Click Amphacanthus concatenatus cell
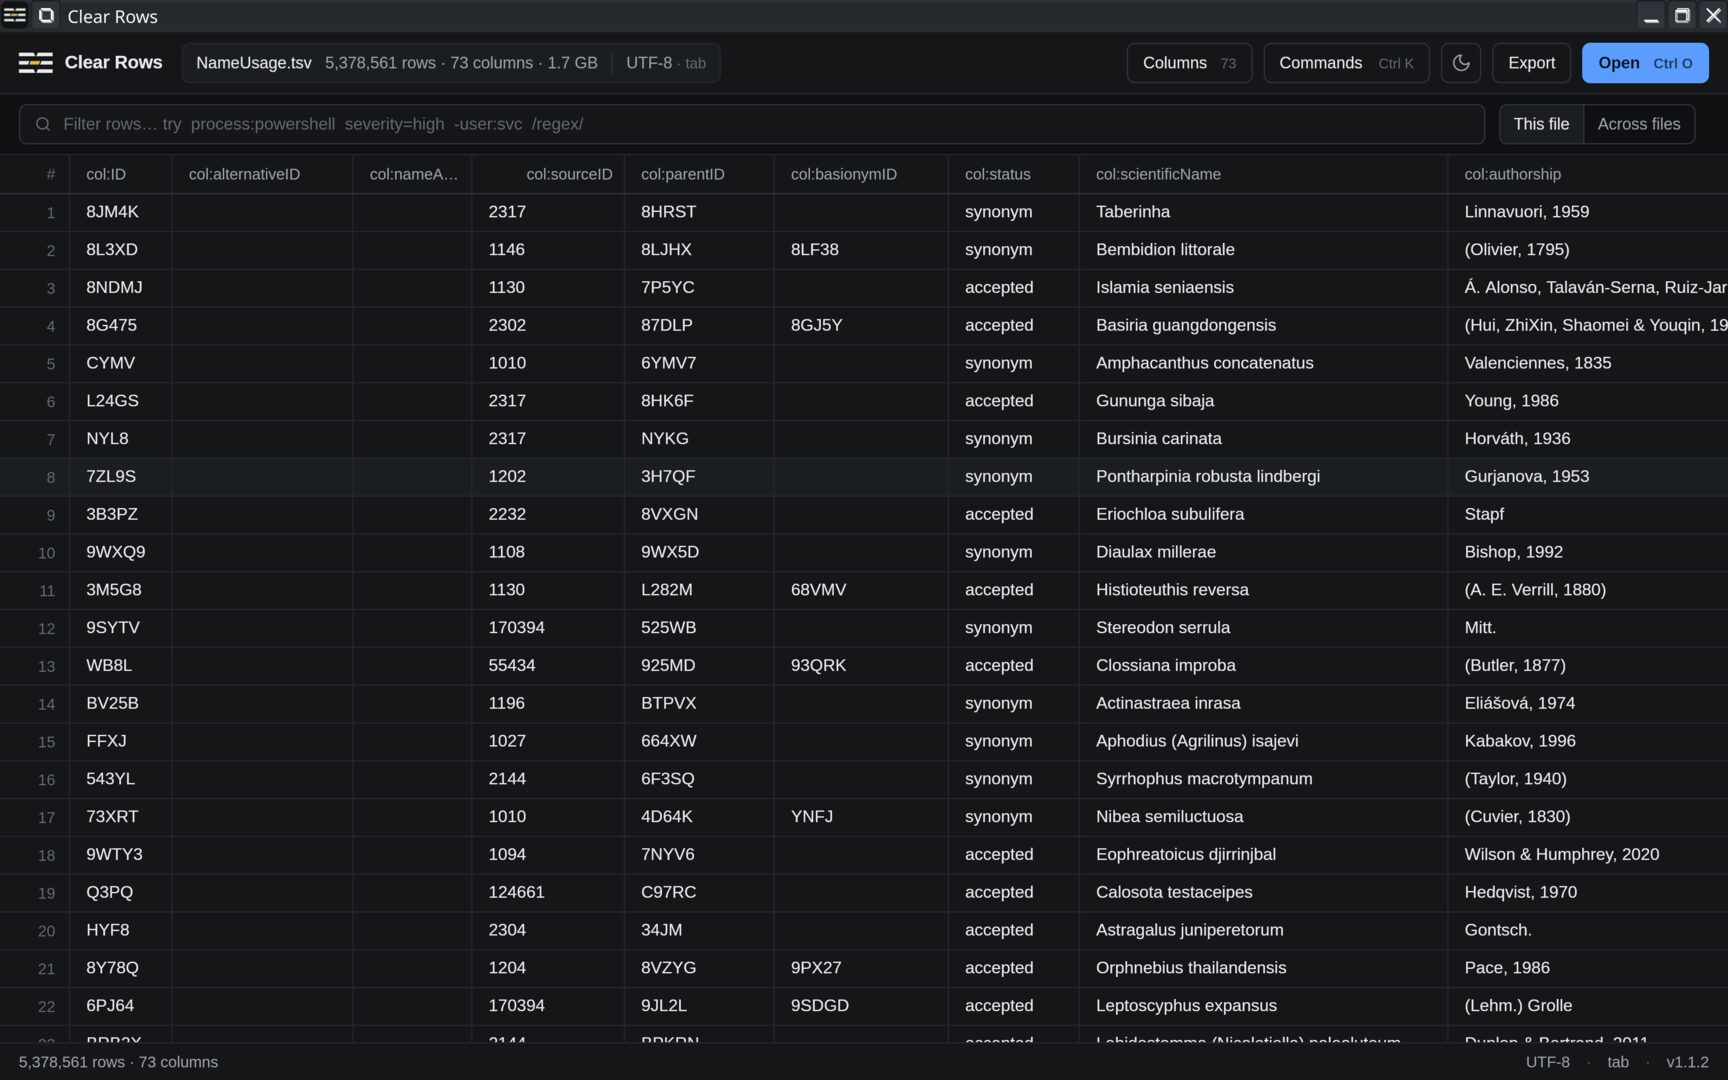Image resolution: width=1728 pixels, height=1080 pixels. coord(1263,363)
